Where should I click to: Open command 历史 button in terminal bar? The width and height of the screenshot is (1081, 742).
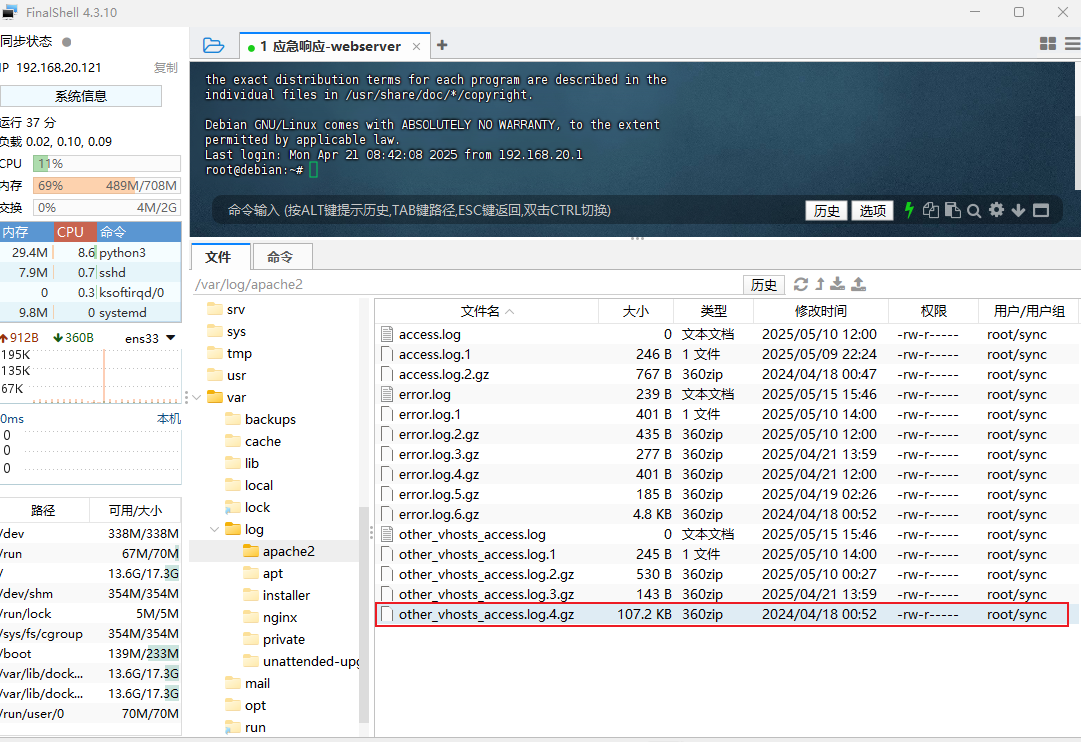826,210
